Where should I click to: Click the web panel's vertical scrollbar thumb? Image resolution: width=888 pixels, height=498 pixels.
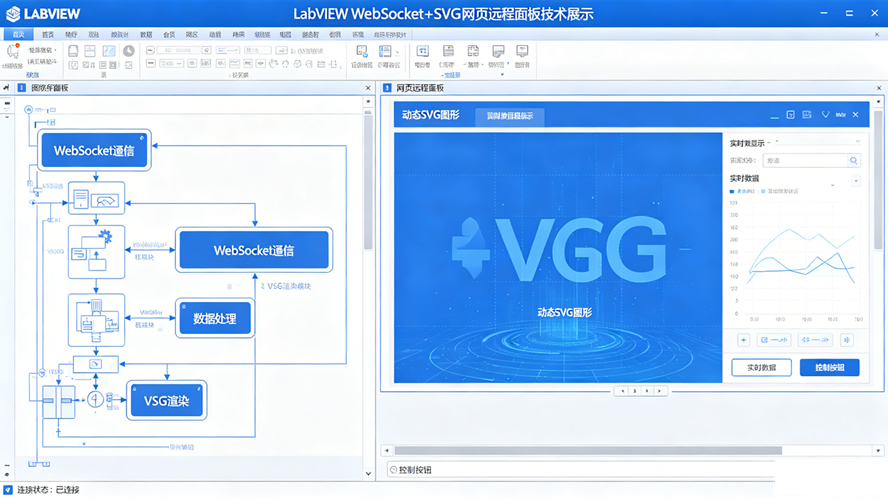(878, 180)
